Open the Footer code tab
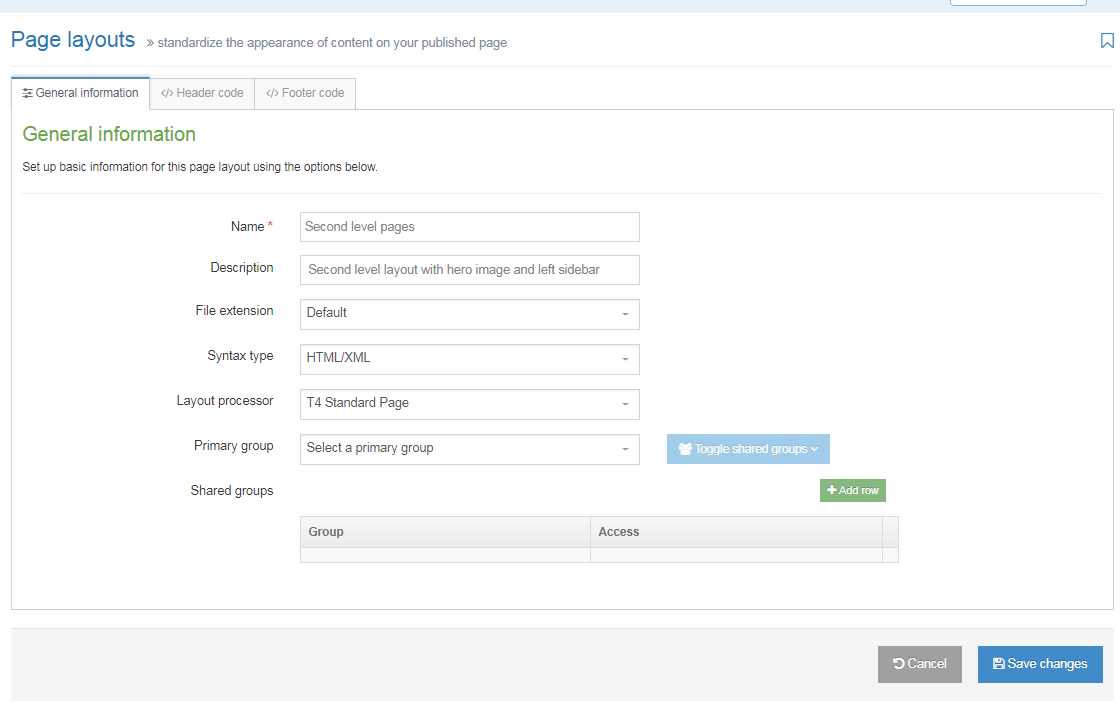 (305, 93)
